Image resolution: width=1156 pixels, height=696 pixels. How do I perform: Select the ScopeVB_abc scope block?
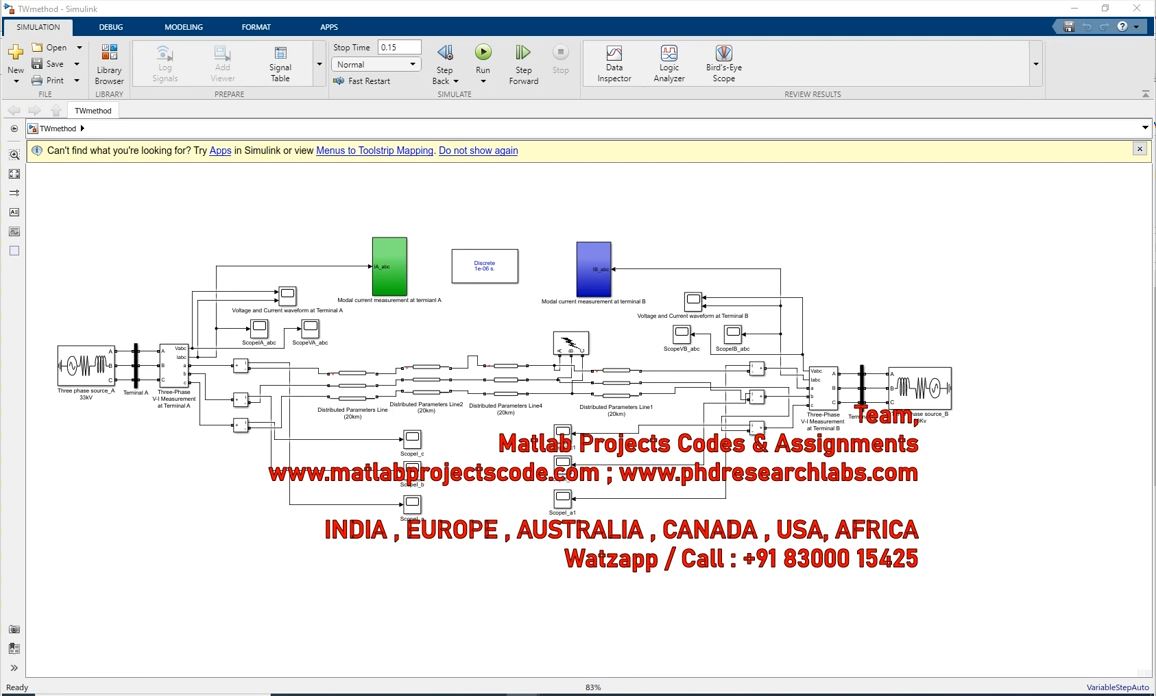682,334
